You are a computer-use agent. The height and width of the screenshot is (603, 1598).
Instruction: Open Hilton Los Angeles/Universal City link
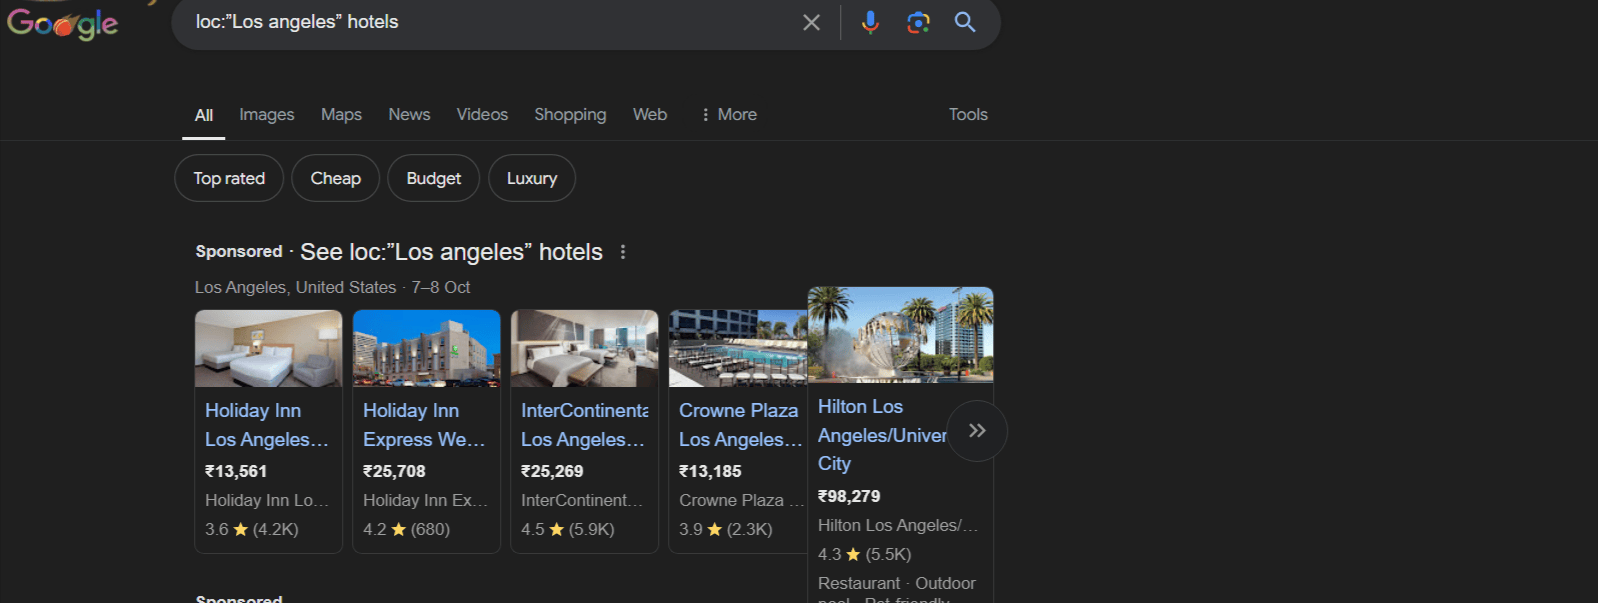tap(881, 435)
